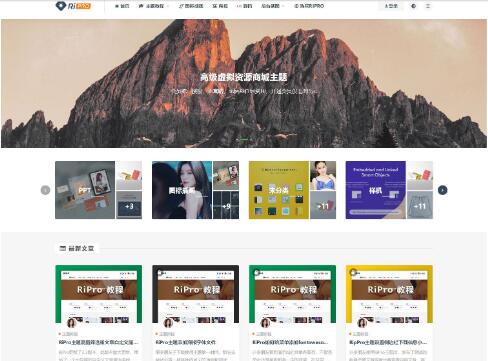This screenshot has height=361, width=488.
Task: Open the yellow 未分类 category card
Action: click(x=279, y=190)
